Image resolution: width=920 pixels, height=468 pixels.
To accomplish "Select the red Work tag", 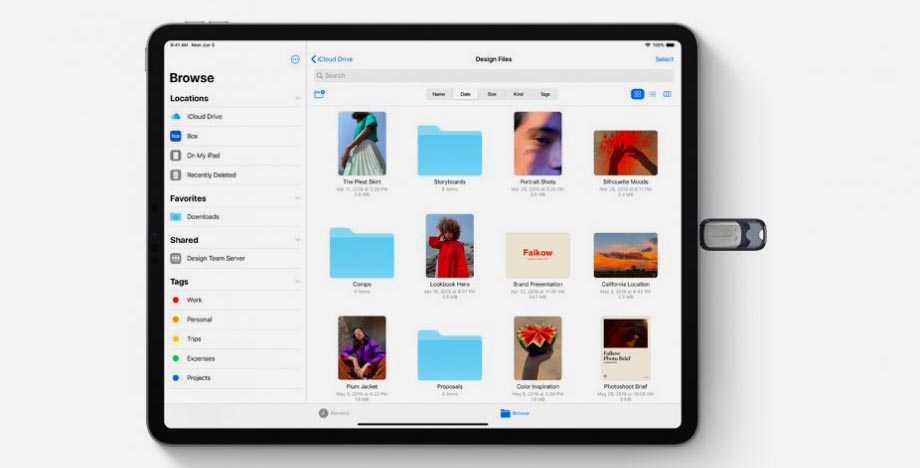I will tap(235, 300).
